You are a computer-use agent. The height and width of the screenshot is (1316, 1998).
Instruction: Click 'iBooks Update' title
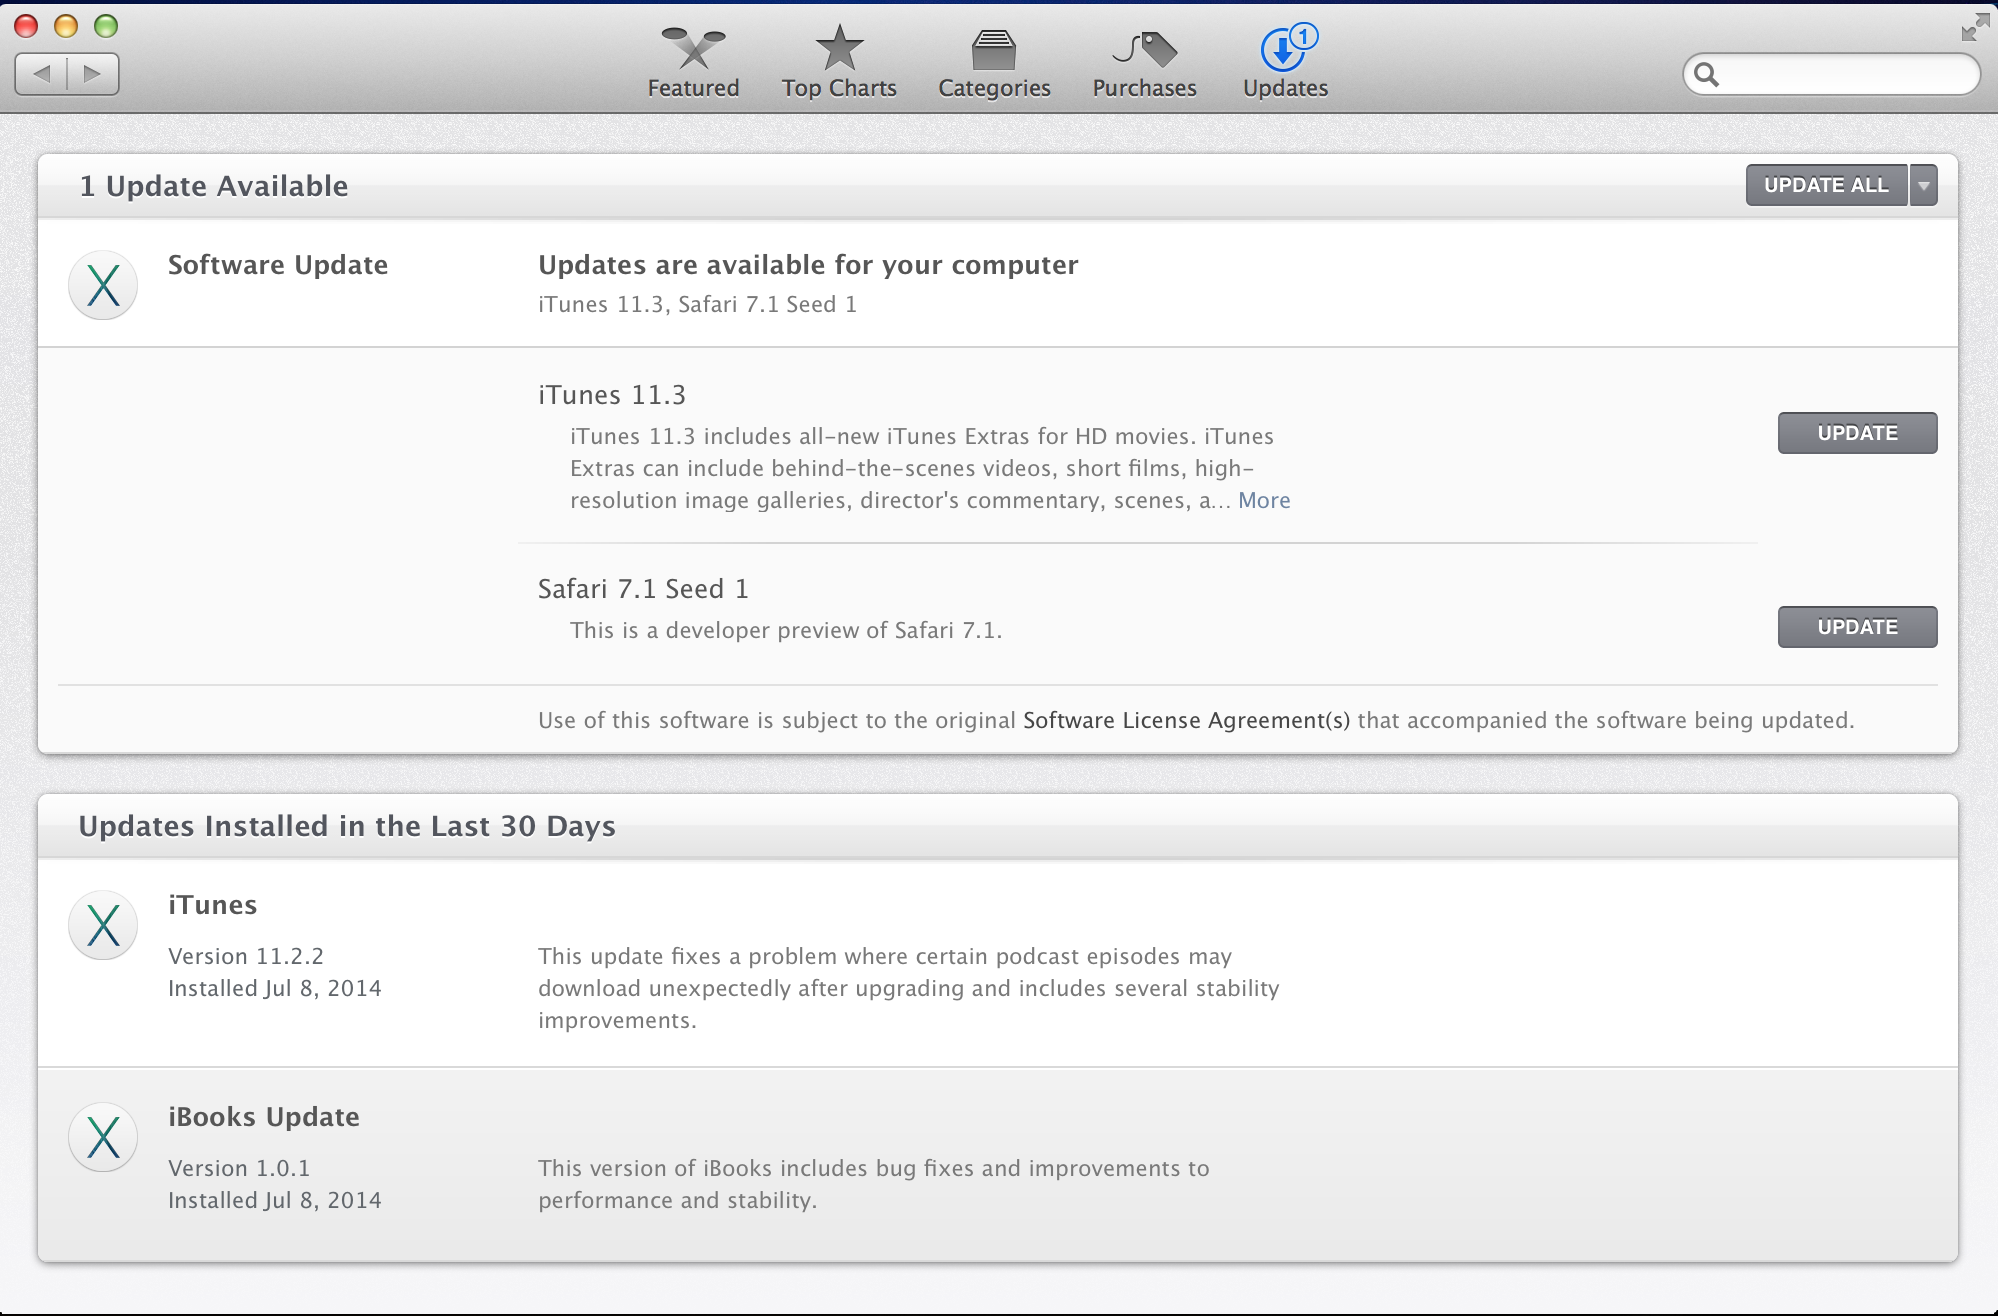tap(264, 1117)
